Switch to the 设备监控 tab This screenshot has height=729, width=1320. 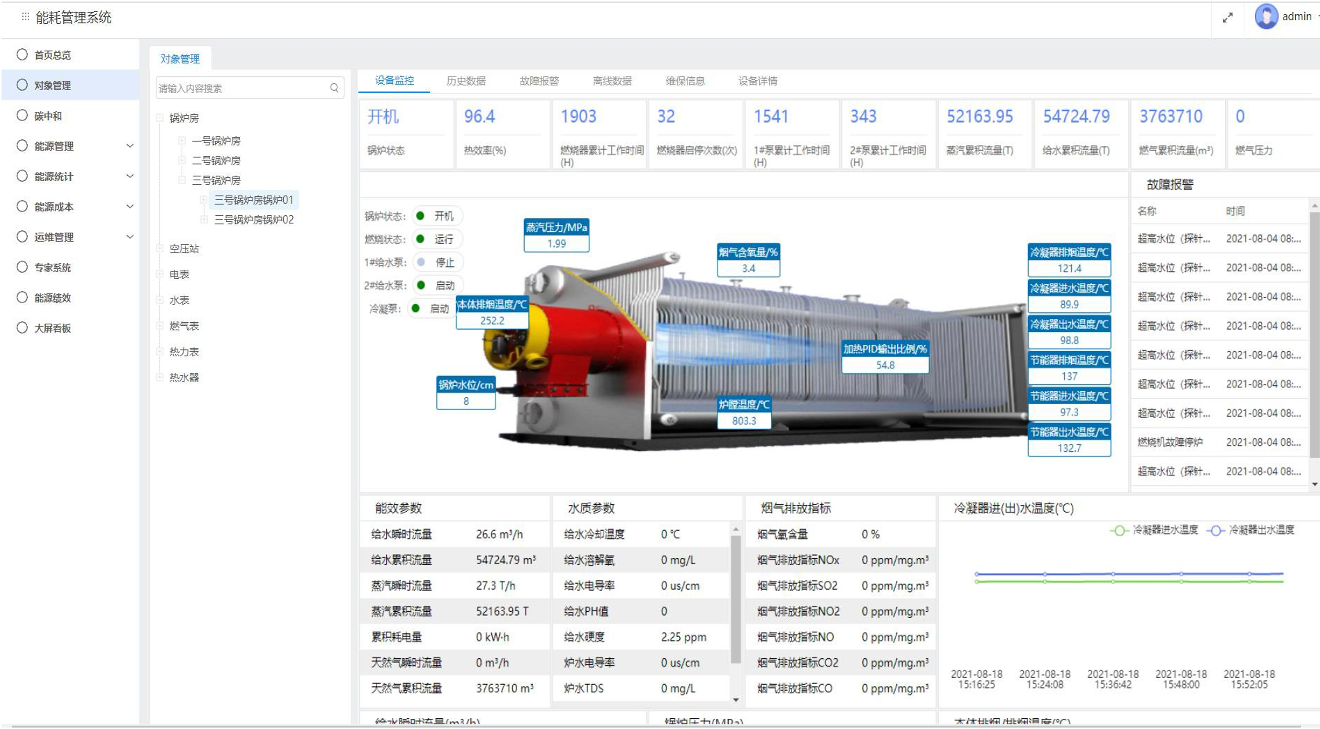coord(394,81)
